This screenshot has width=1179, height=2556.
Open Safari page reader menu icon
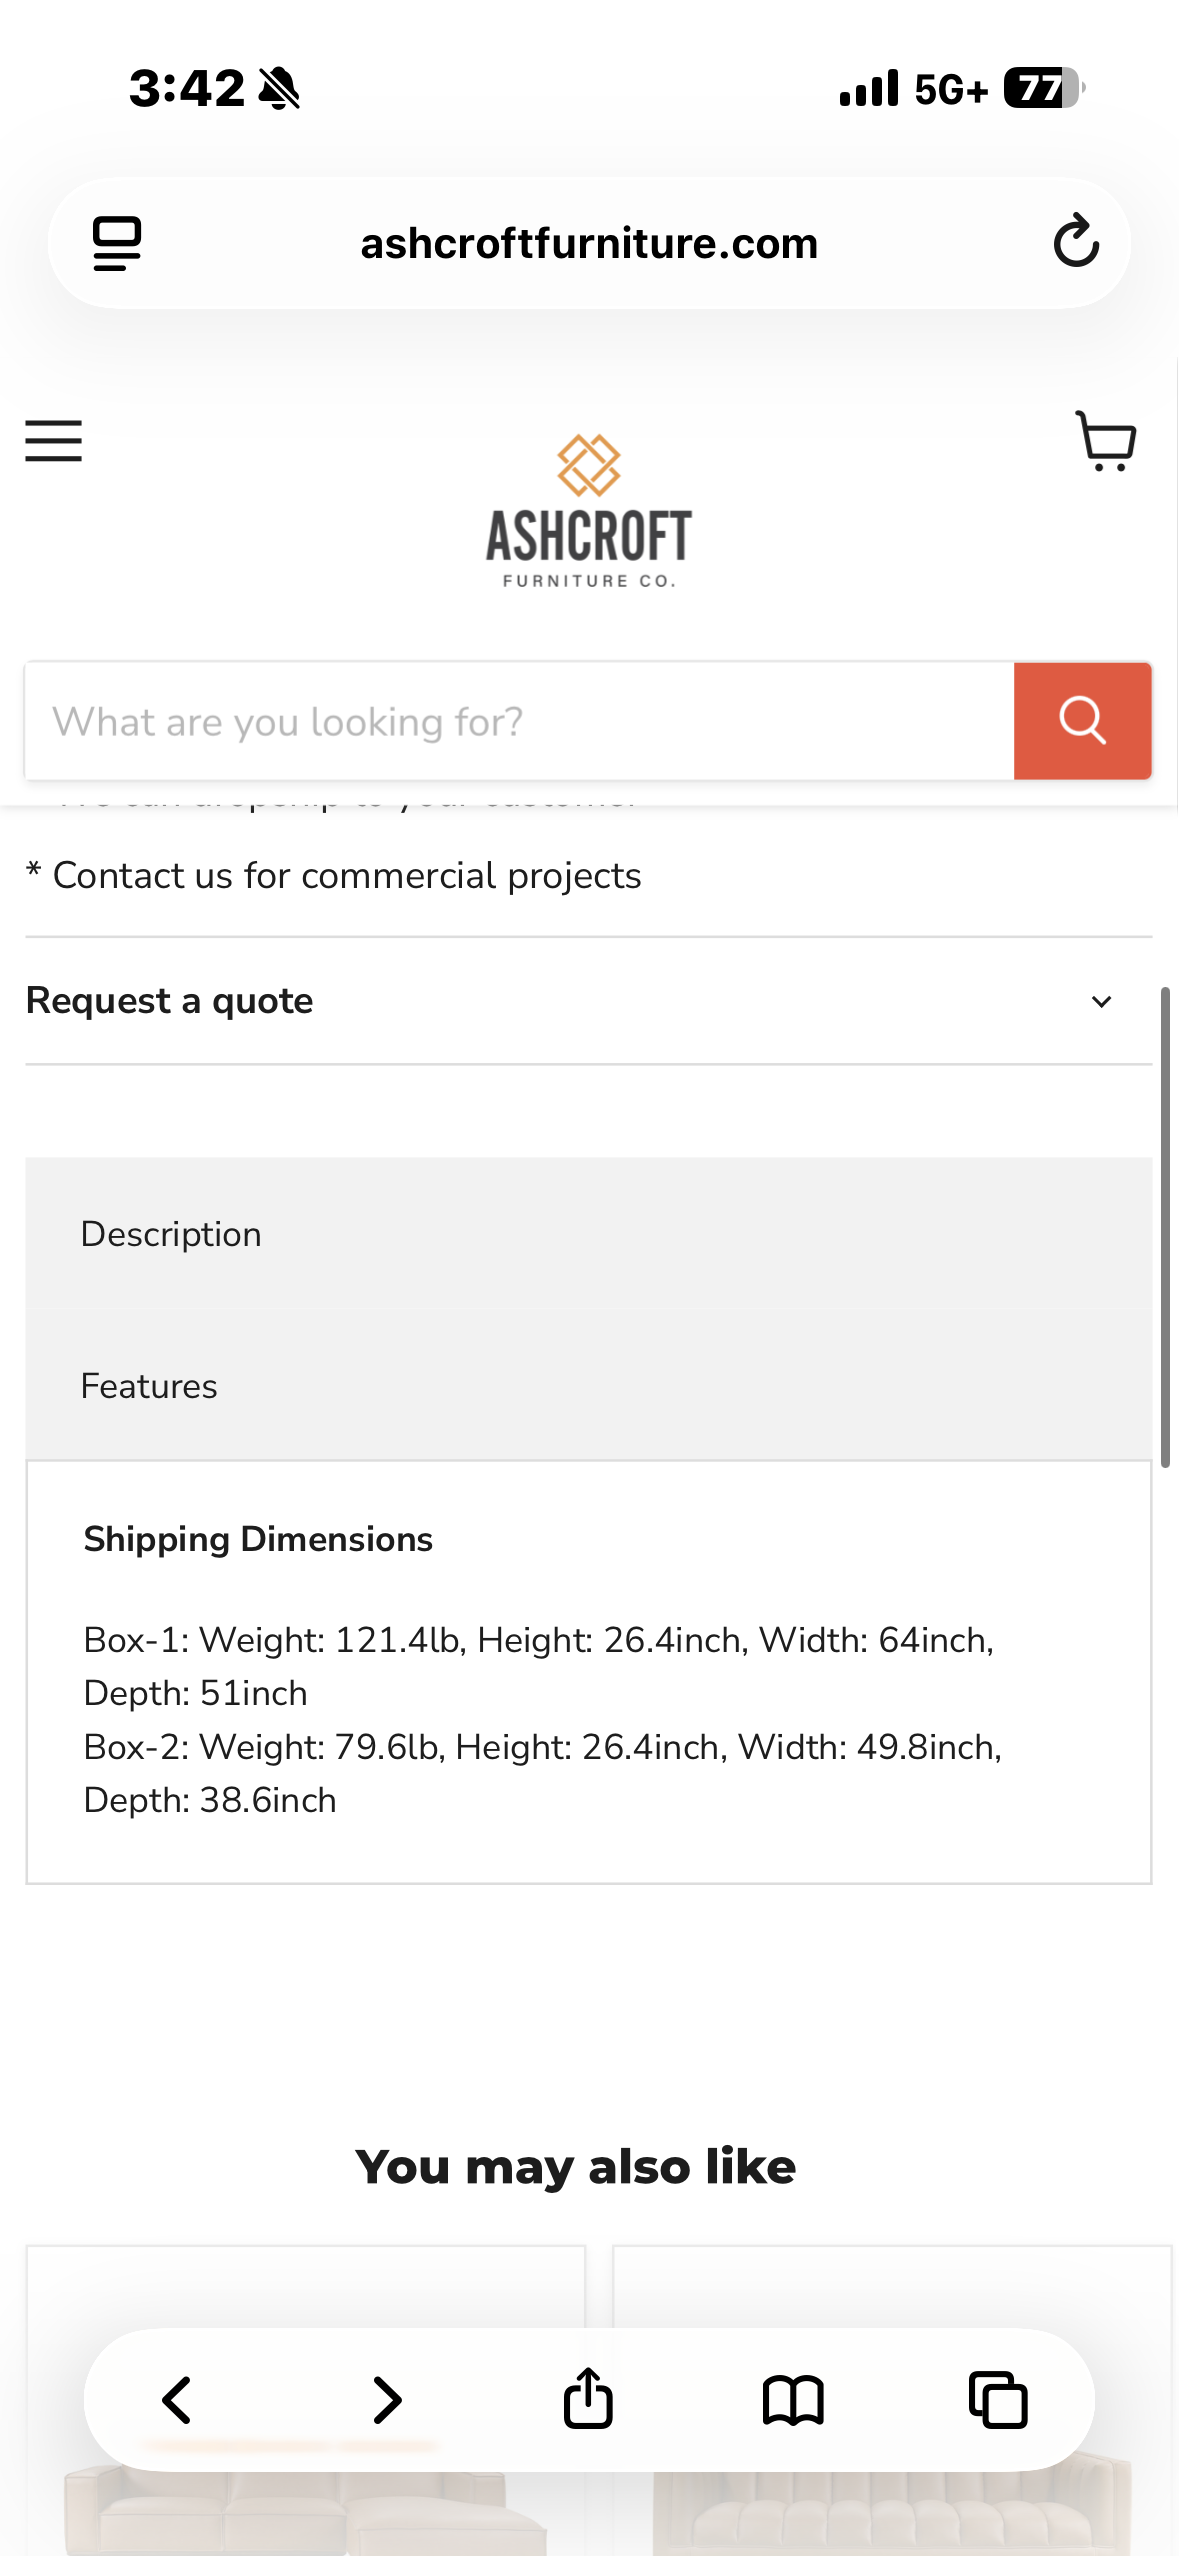117,243
